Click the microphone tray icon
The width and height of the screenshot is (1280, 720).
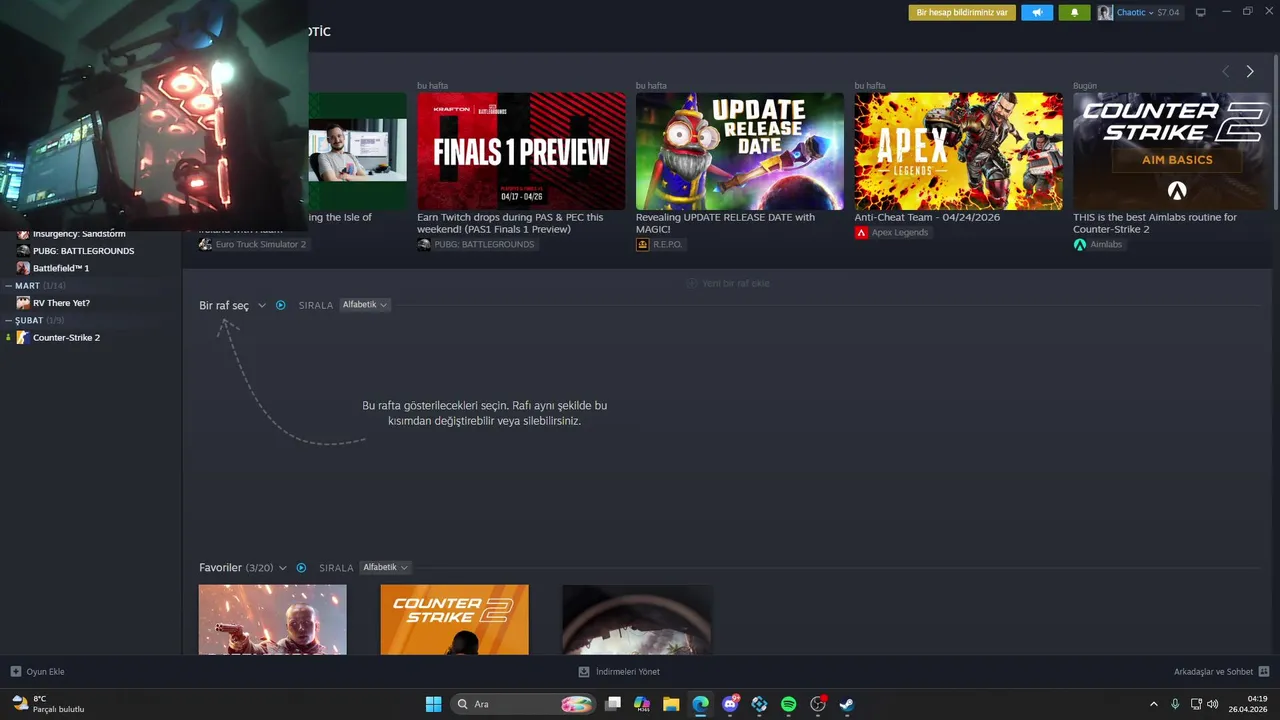[x=1175, y=704]
